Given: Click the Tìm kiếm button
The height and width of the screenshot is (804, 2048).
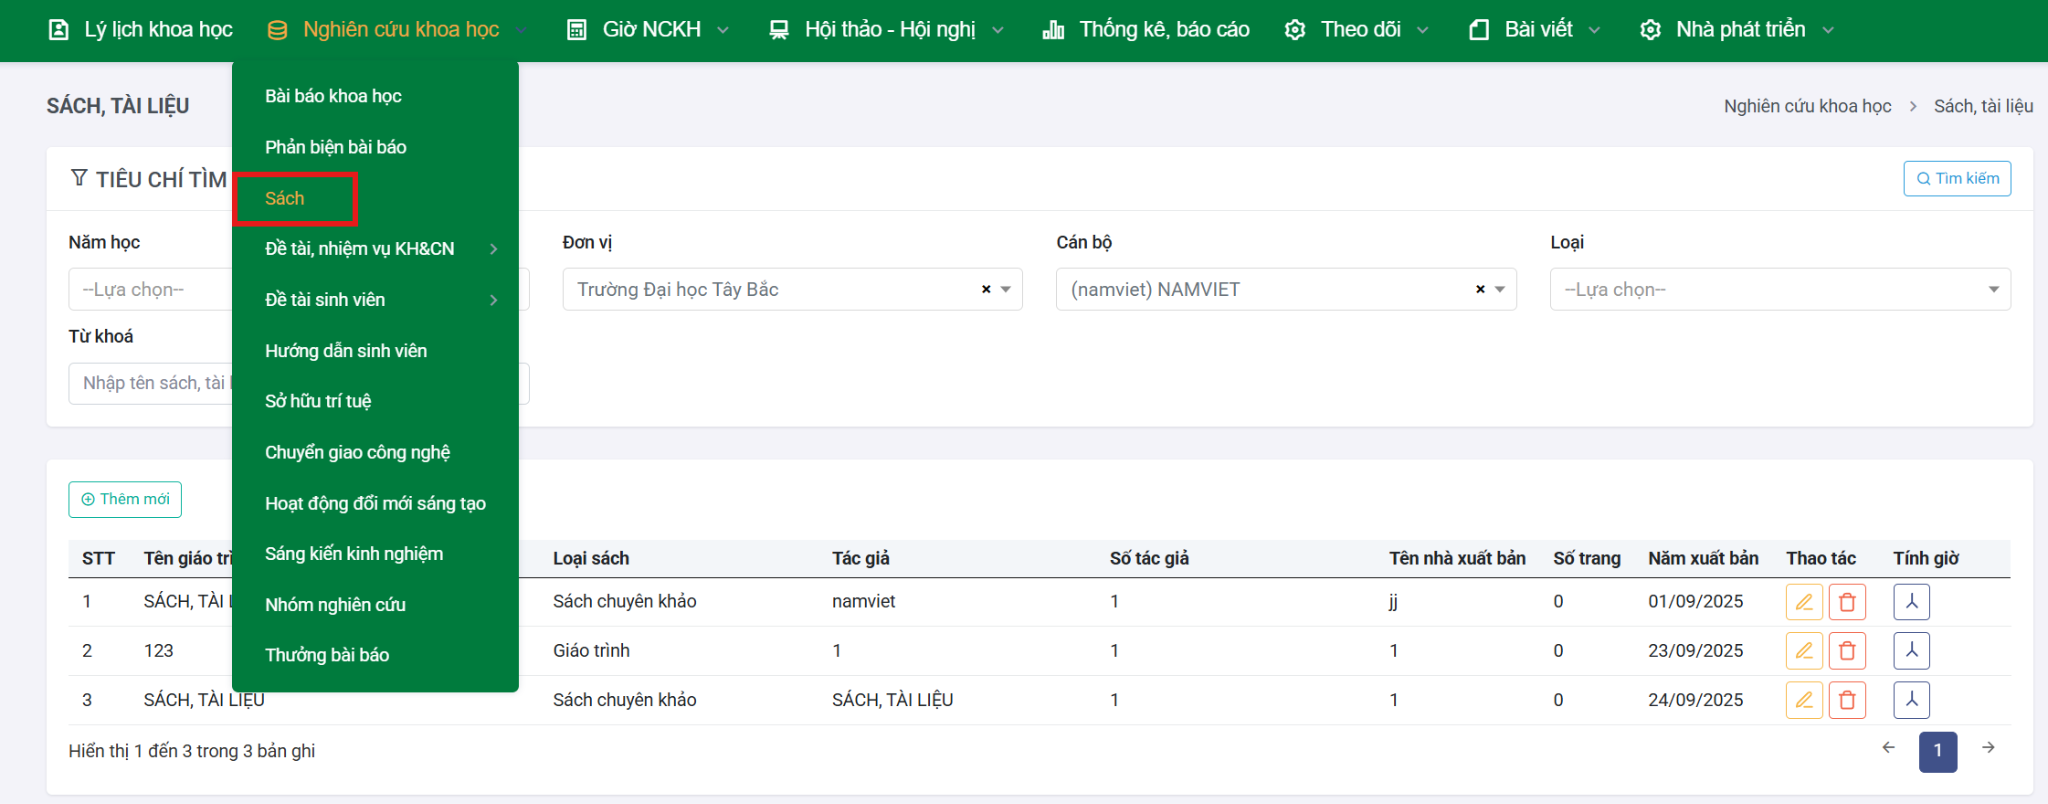Looking at the screenshot, I should click(x=1957, y=178).
